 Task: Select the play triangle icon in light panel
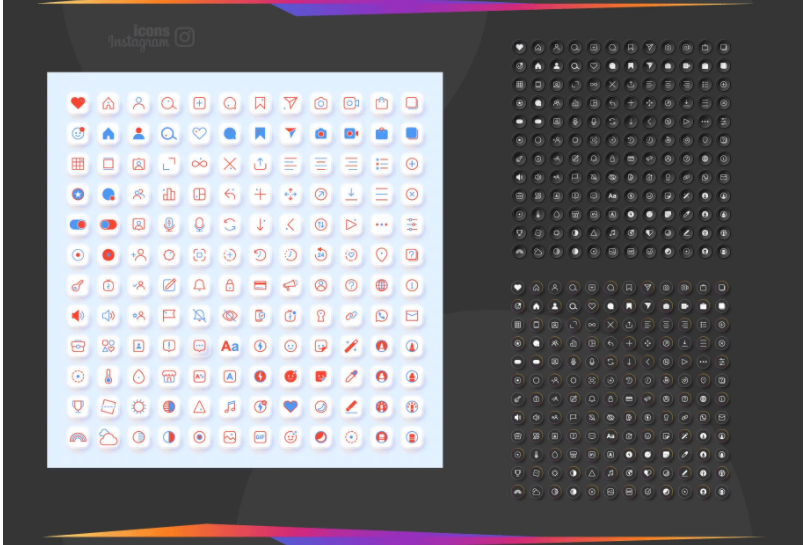click(x=351, y=225)
